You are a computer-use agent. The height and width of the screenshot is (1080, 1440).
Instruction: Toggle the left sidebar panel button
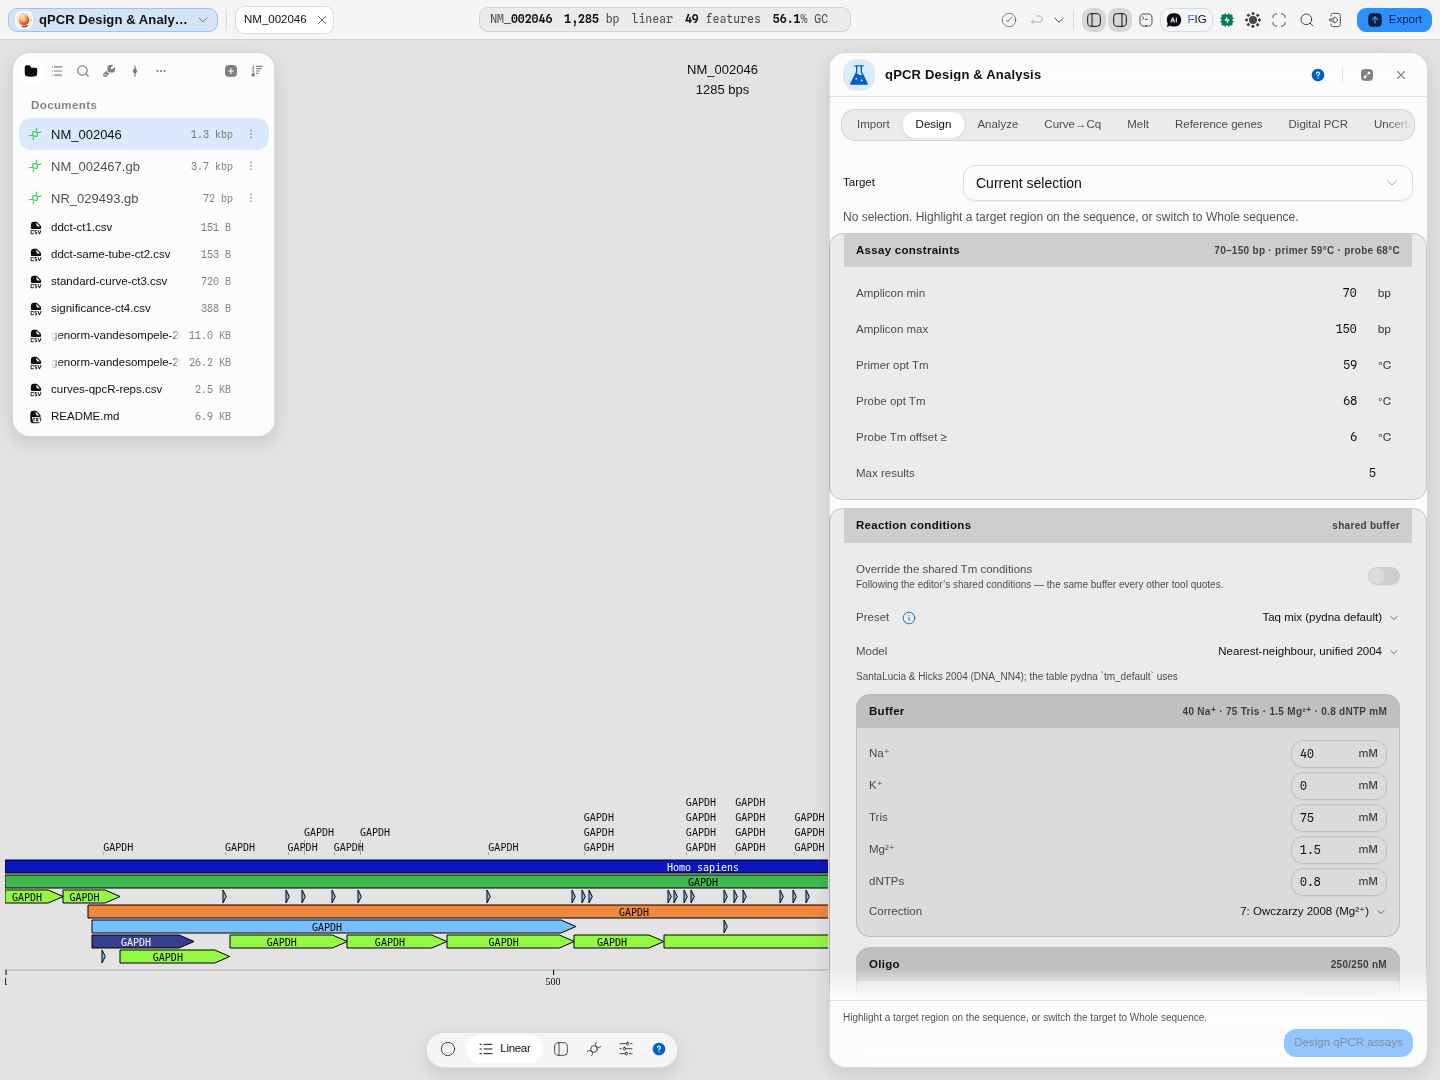pyautogui.click(x=1094, y=20)
